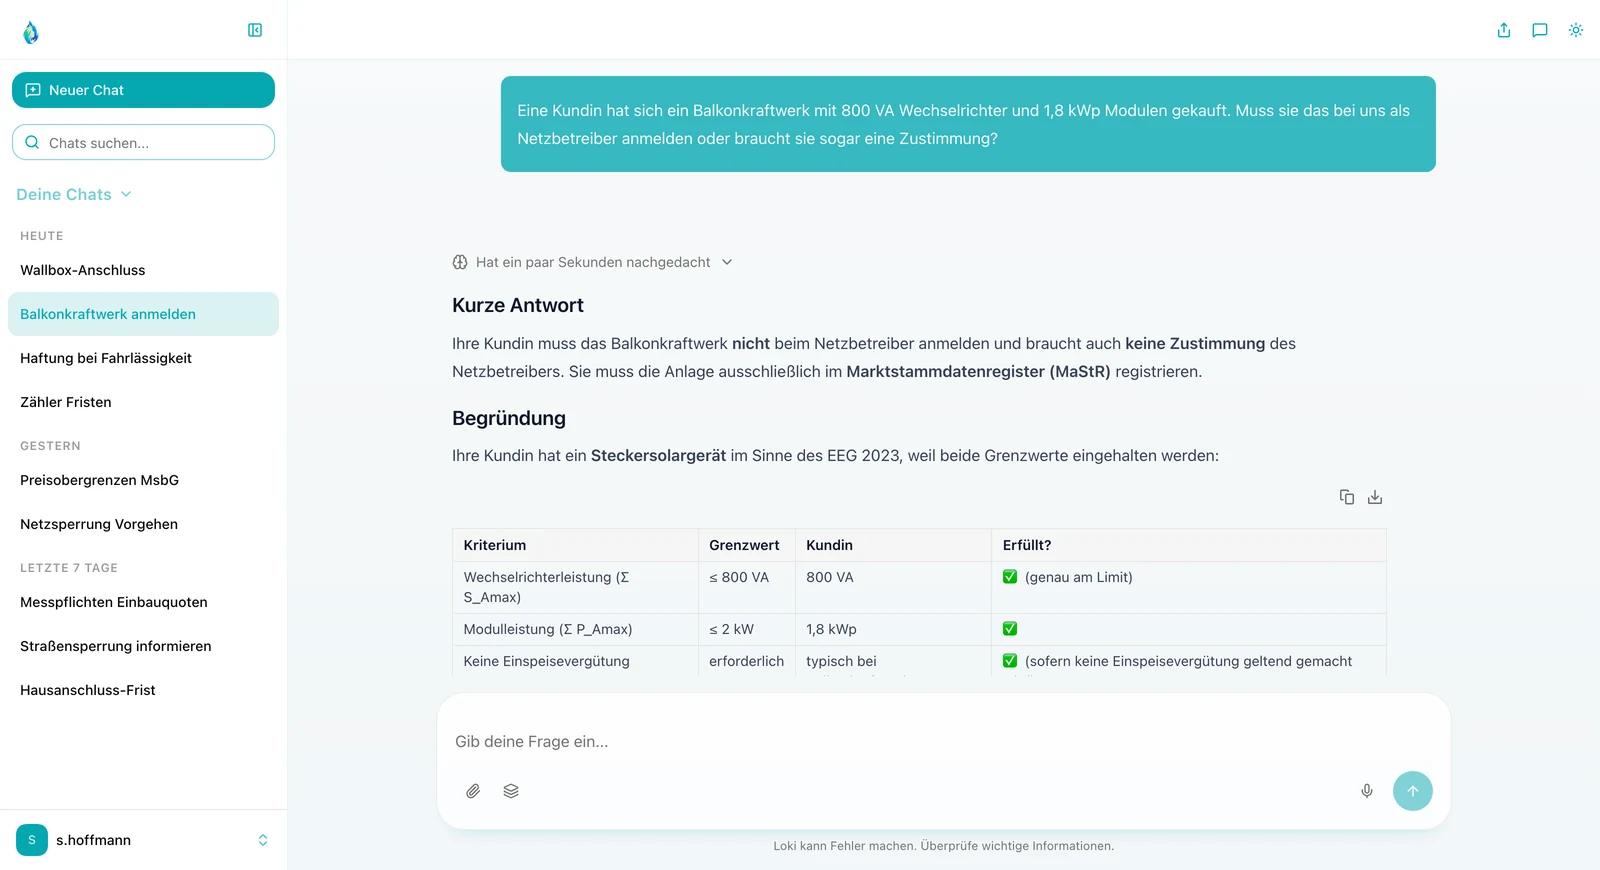Open Messpflichten Einbauquoten chat
This screenshot has height=870, width=1600.
[x=143, y=602]
